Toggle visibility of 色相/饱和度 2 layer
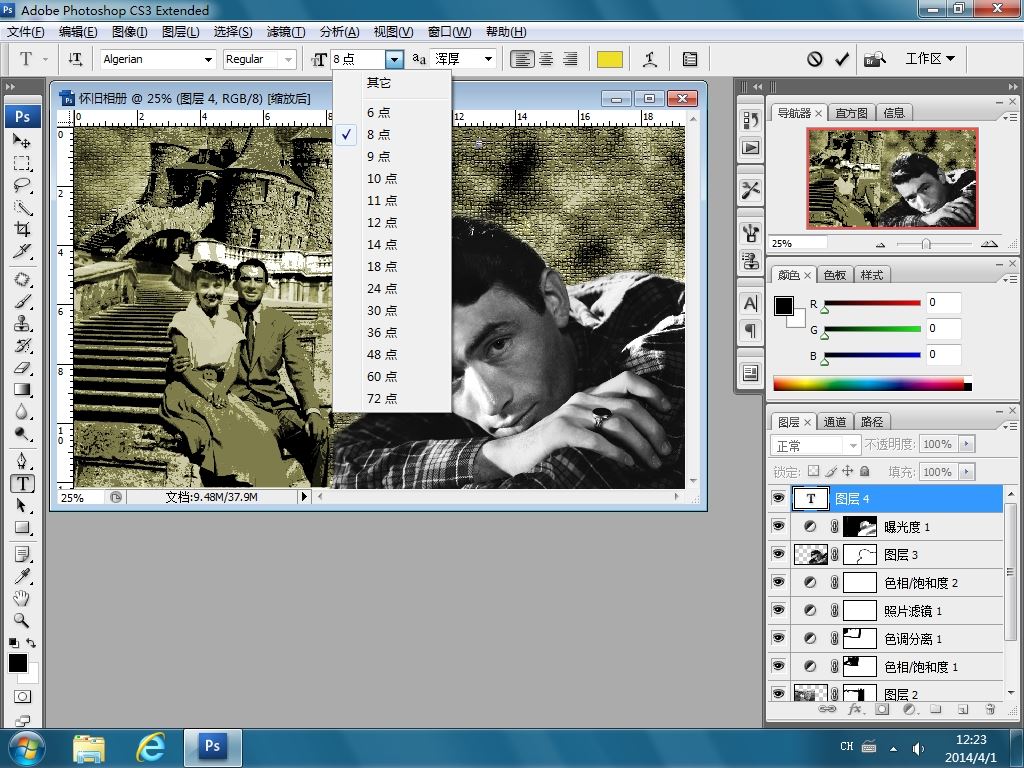Screen dimensions: 1024x768 tap(778, 583)
